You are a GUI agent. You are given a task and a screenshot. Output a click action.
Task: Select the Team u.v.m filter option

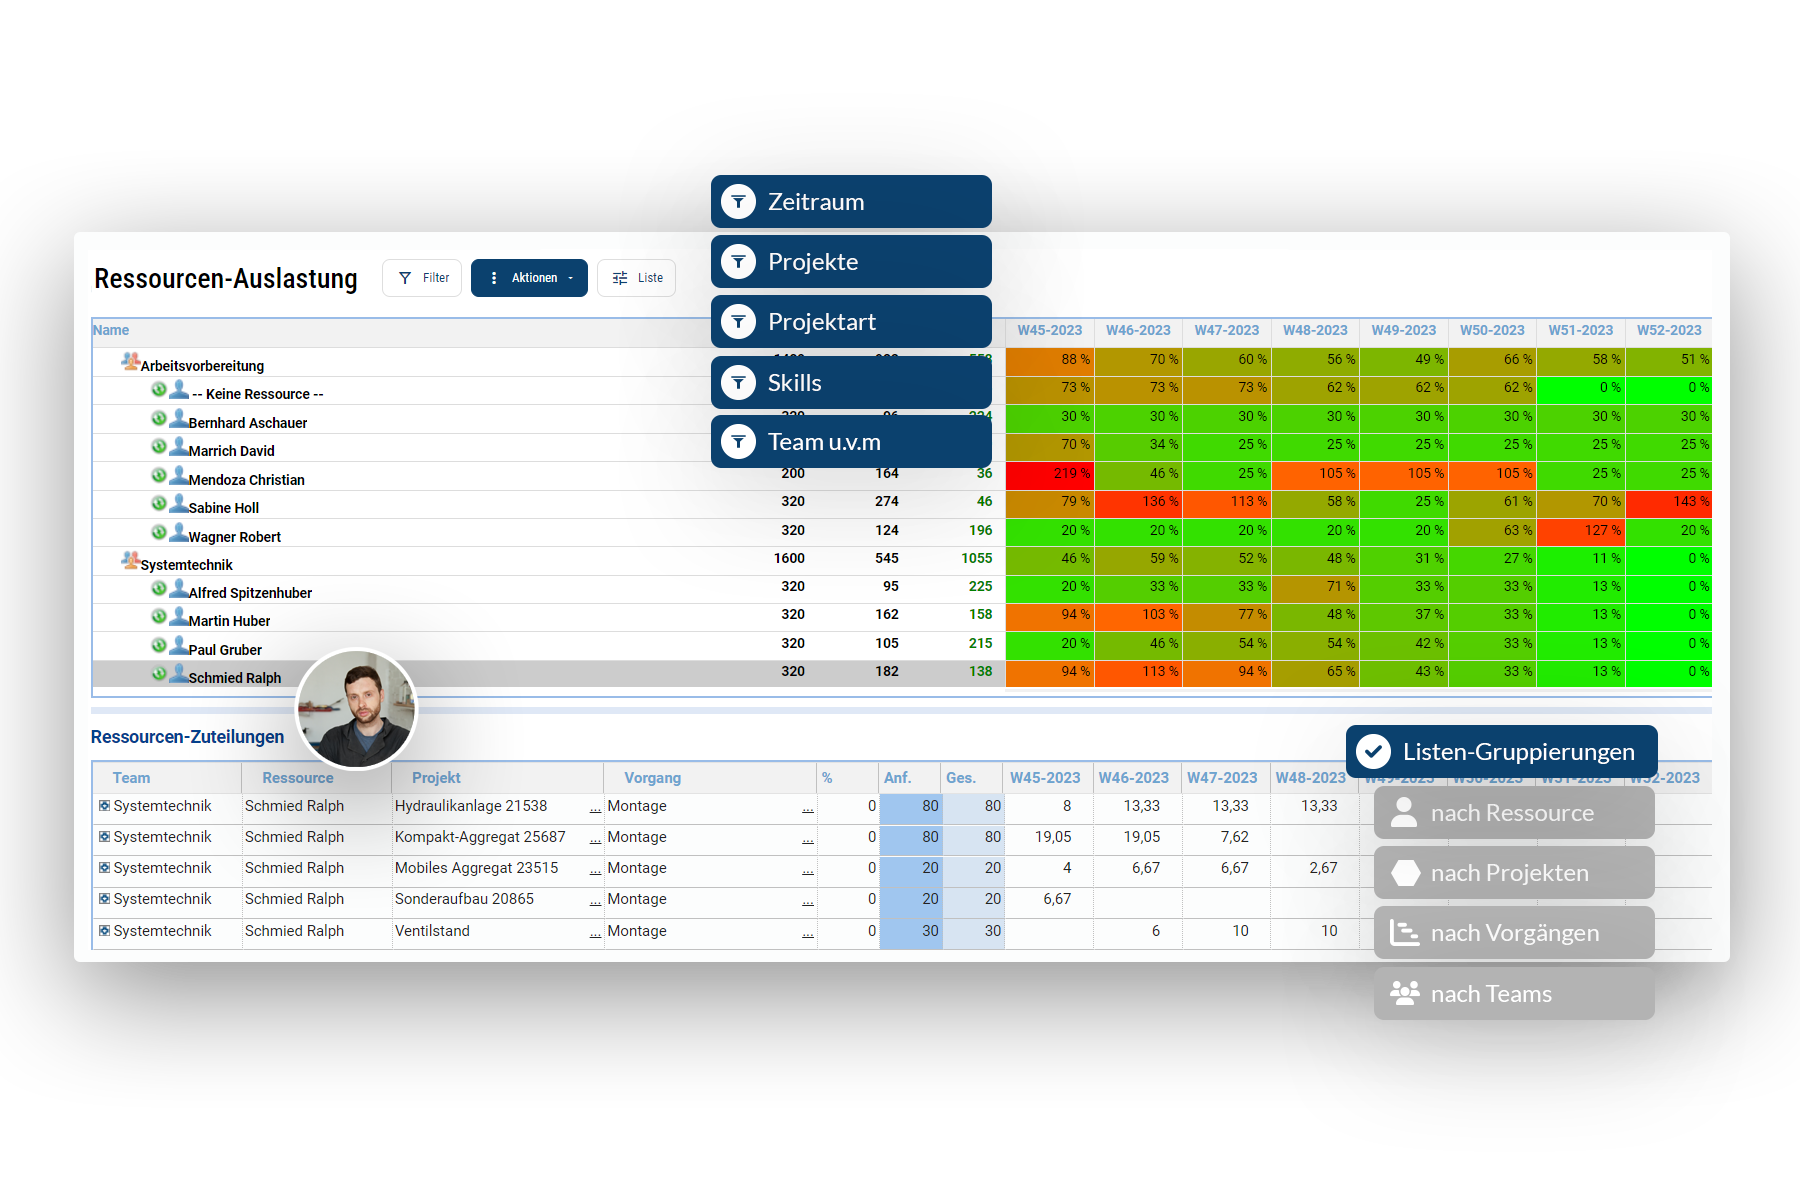tap(851, 441)
